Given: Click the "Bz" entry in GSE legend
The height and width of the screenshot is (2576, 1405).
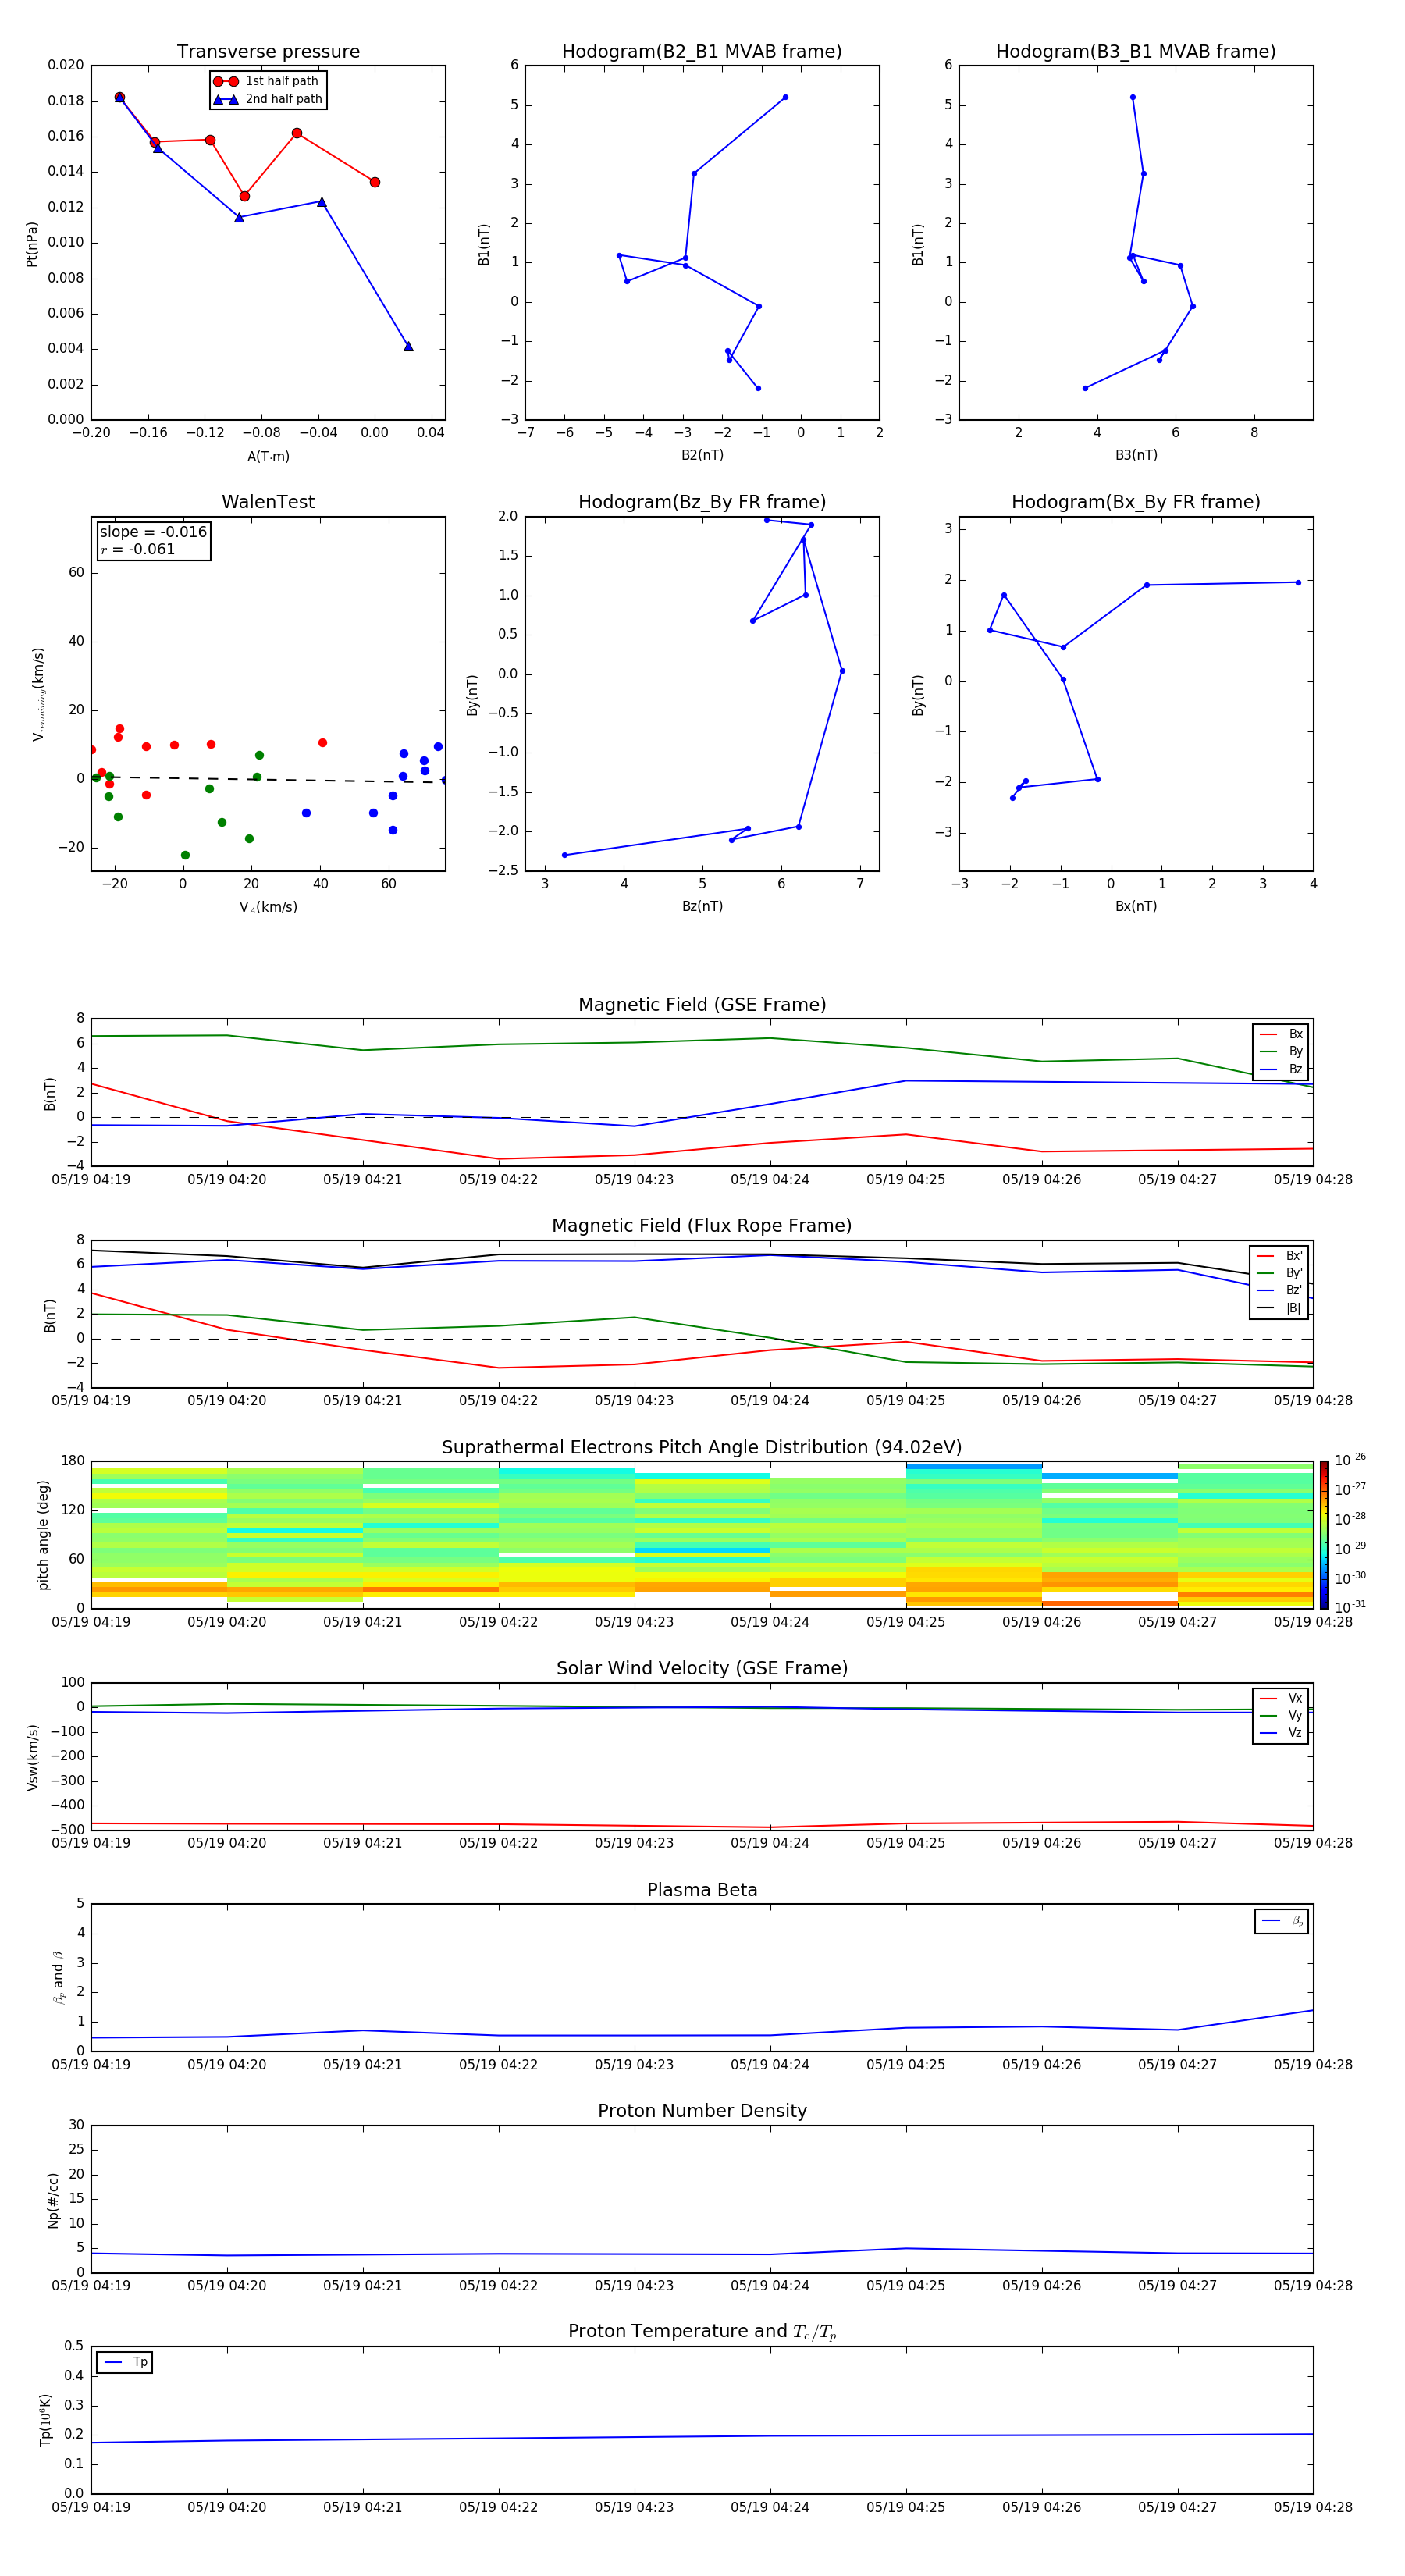Looking at the screenshot, I should click(x=1281, y=1069).
